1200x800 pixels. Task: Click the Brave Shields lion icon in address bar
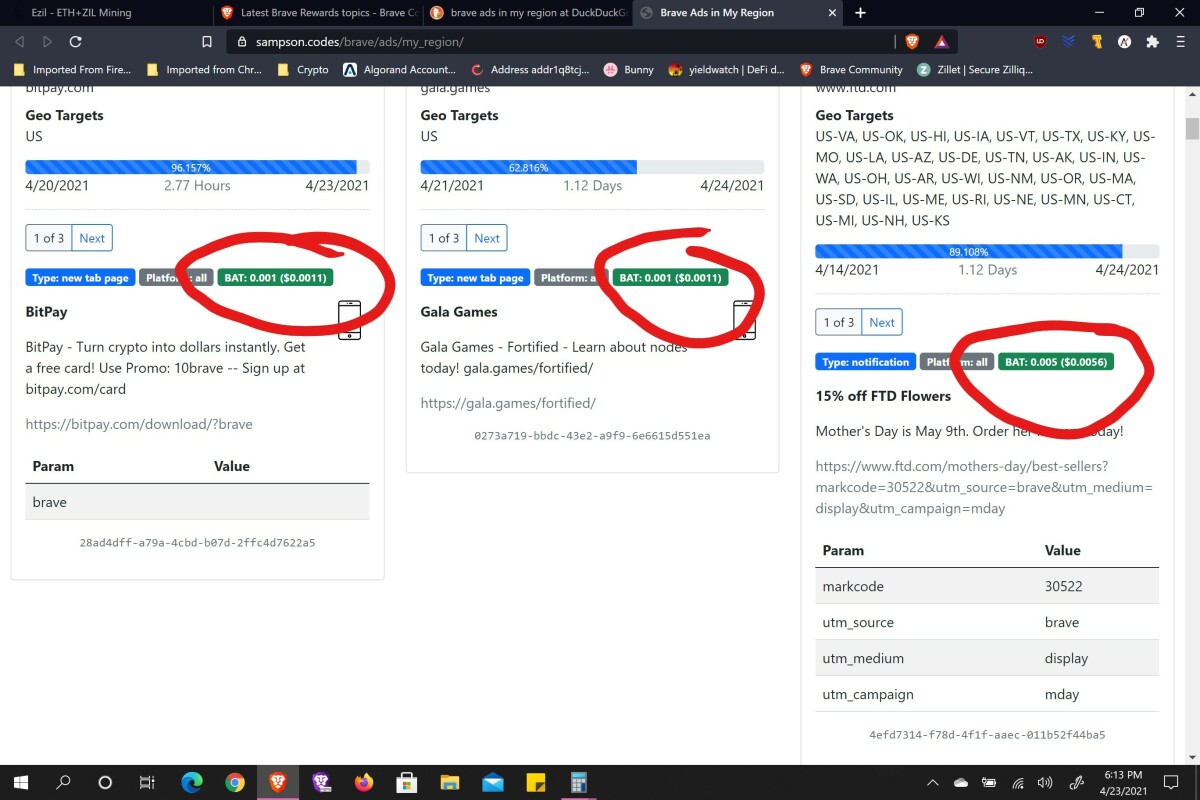[912, 42]
